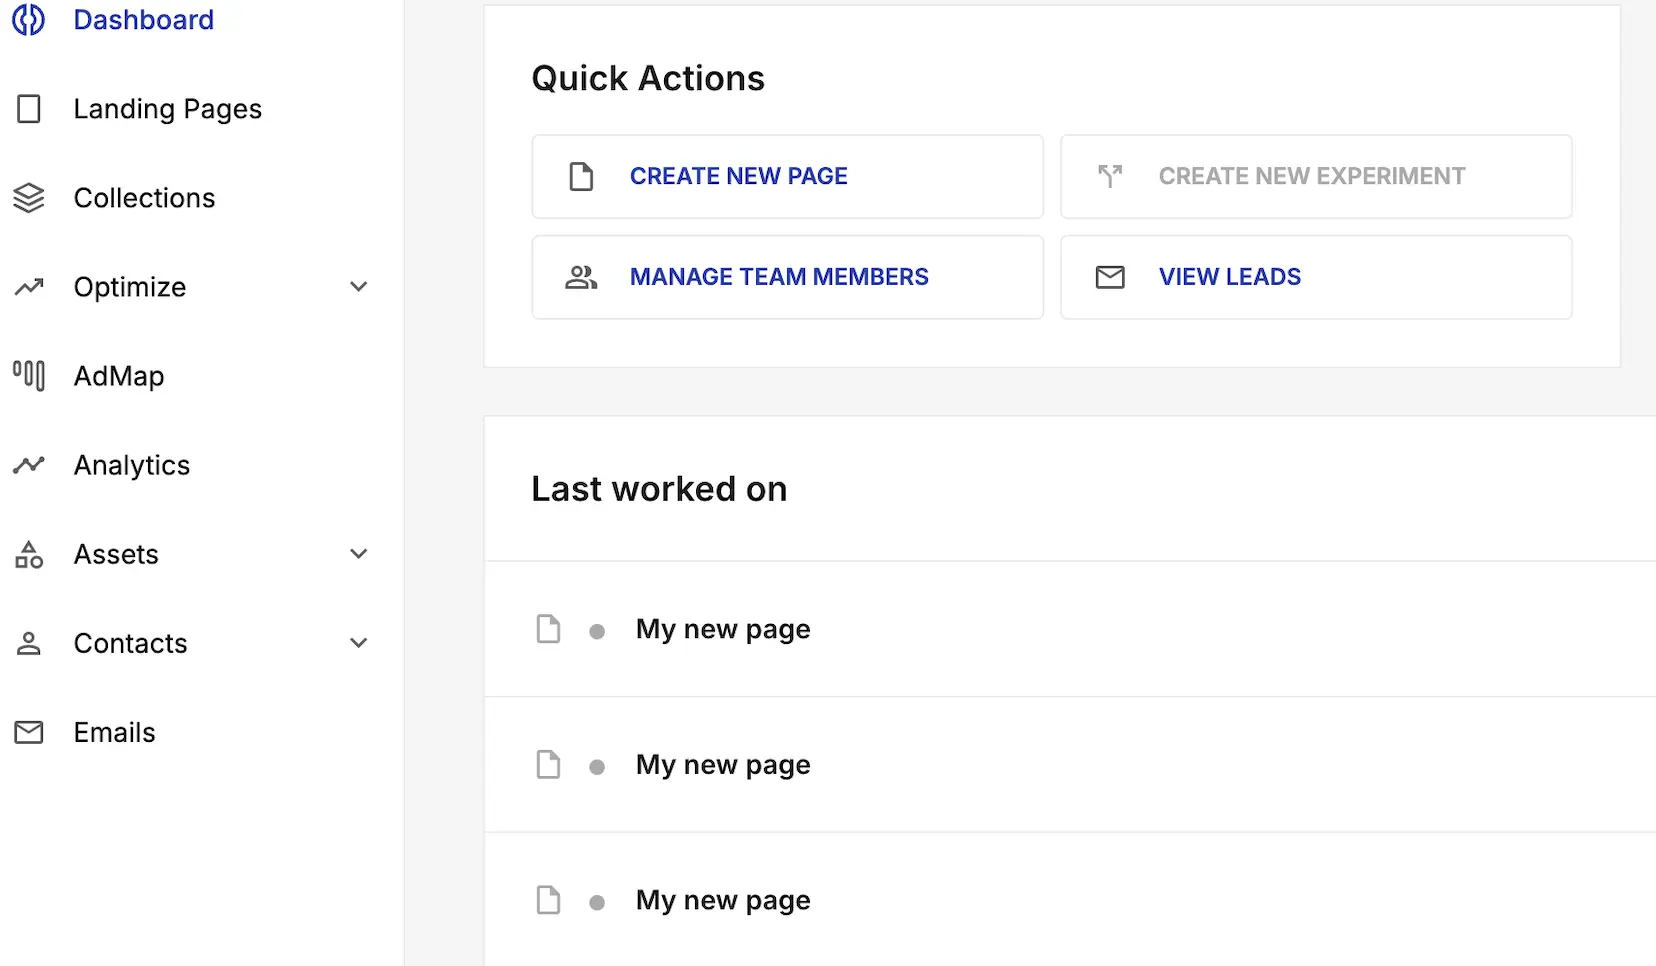
Task: Click the Dashboard logo icon
Action: point(28,19)
